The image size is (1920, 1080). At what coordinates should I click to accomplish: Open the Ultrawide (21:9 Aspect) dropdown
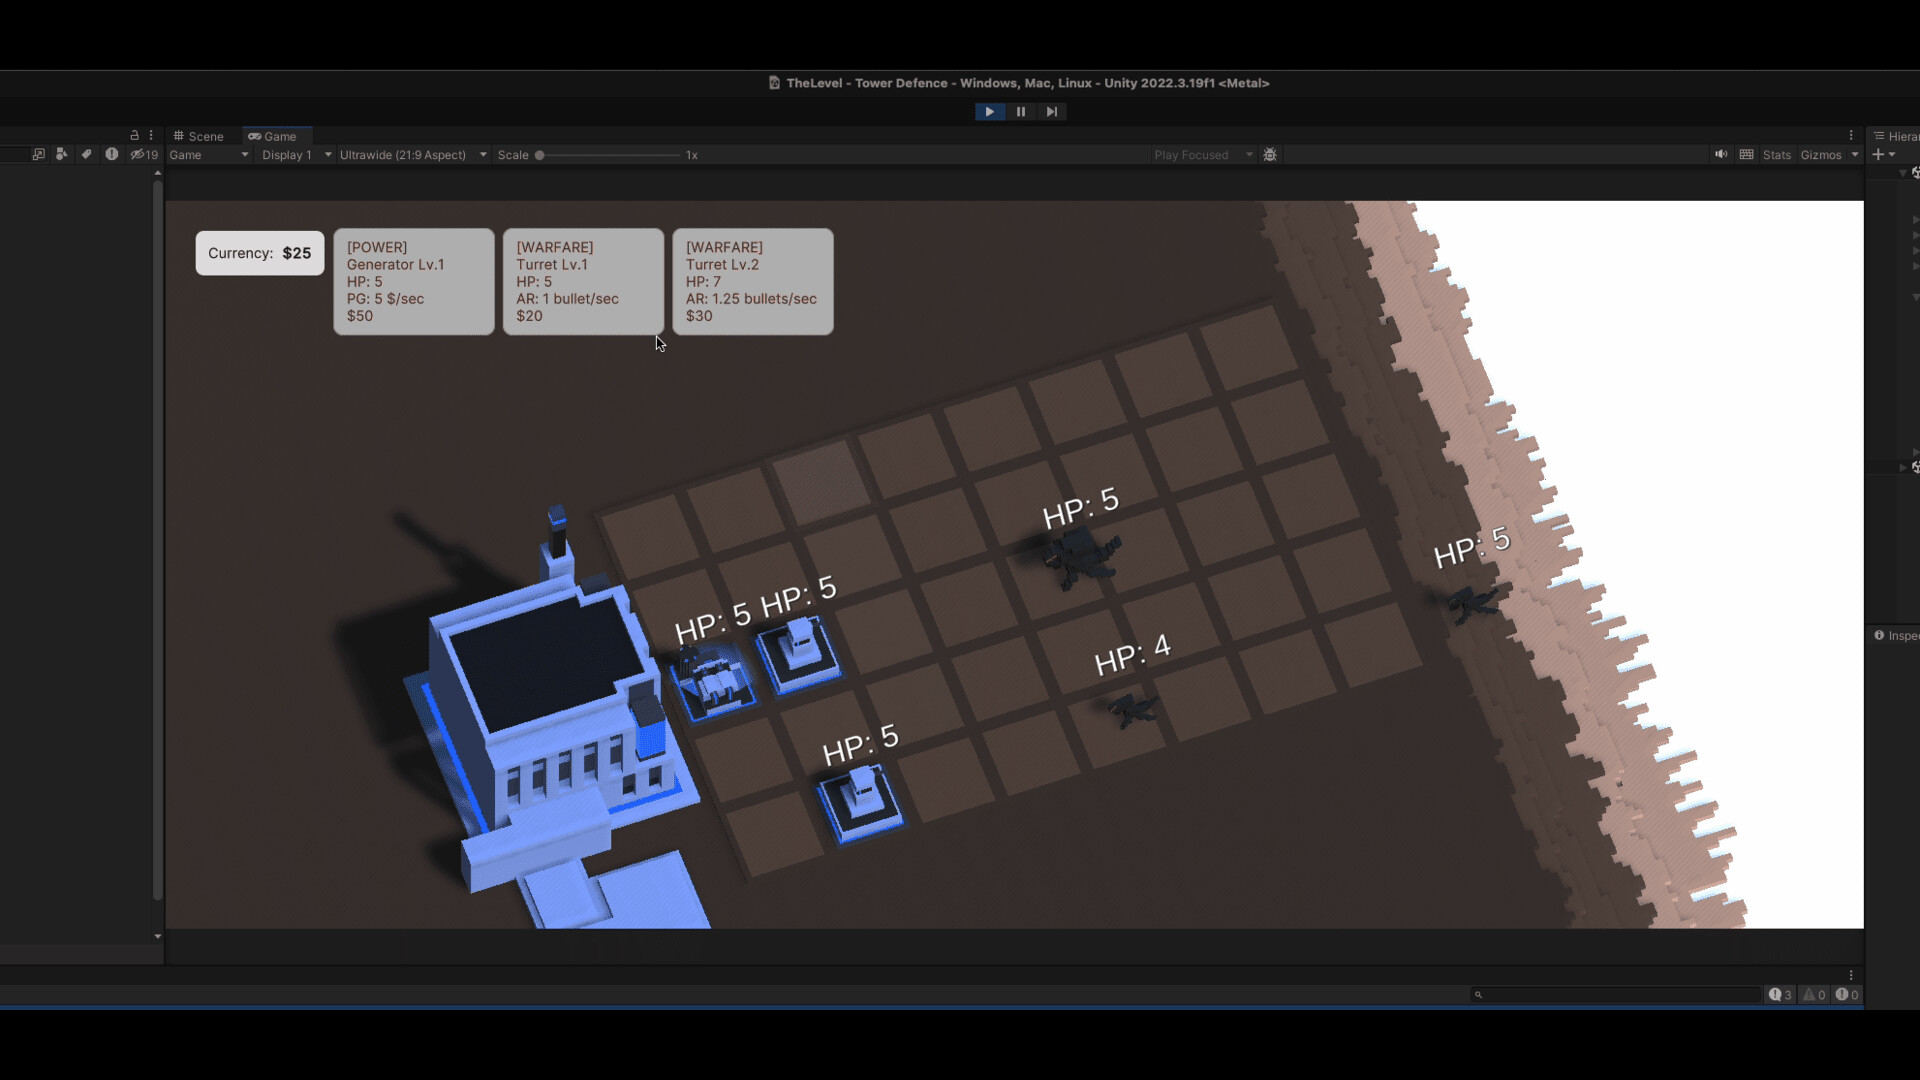tap(412, 155)
